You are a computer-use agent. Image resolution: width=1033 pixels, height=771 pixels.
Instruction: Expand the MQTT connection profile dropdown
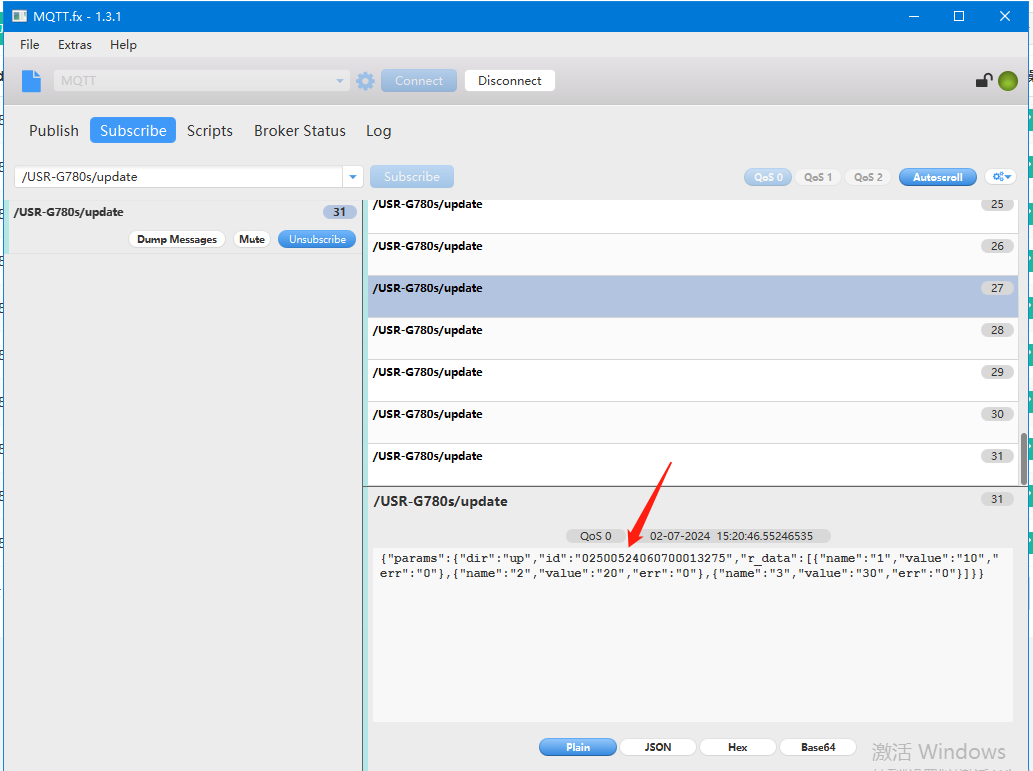340,81
